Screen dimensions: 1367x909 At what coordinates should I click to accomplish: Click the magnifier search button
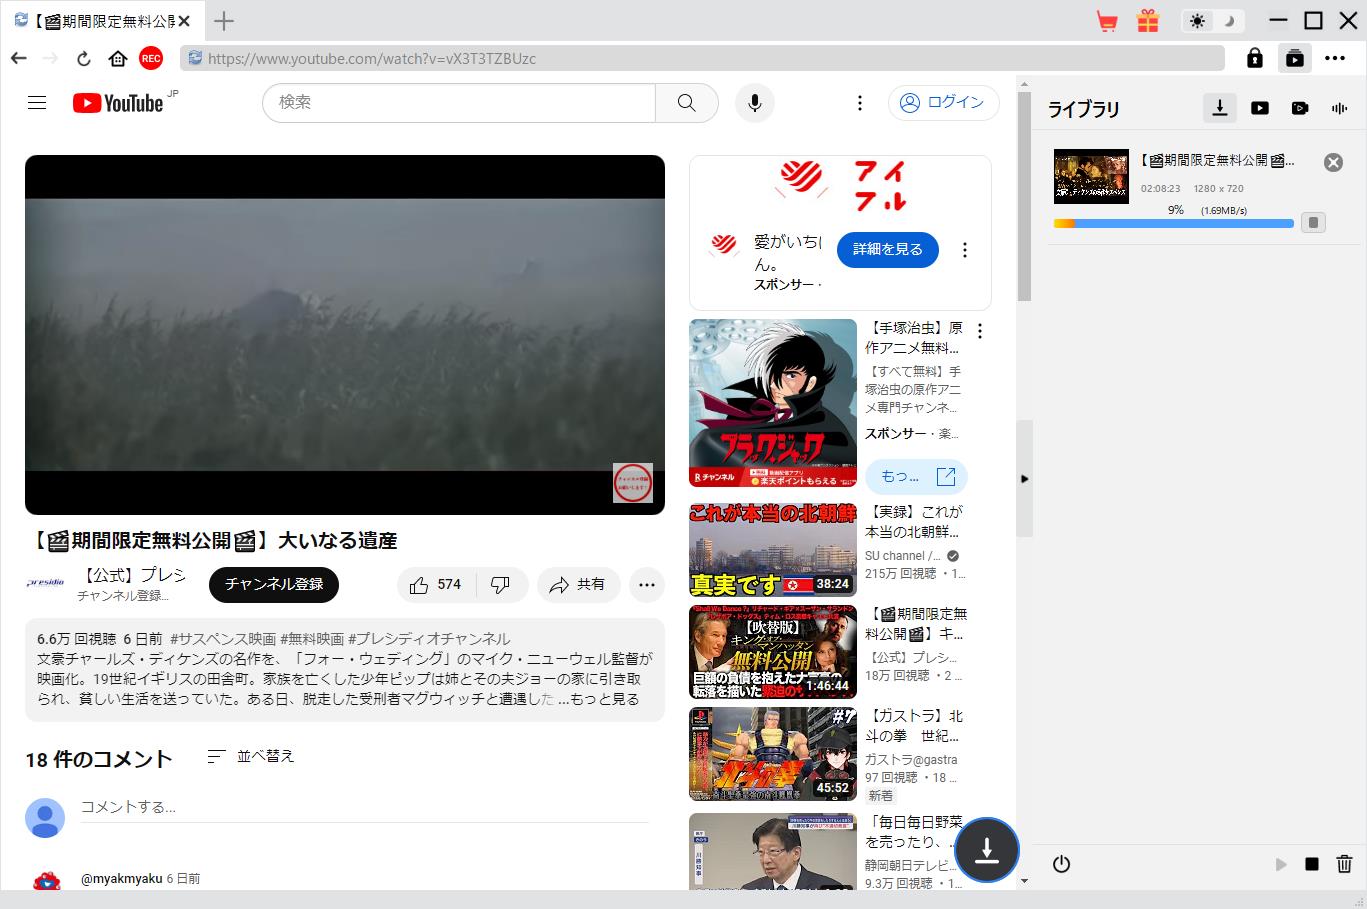pos(686,102)
